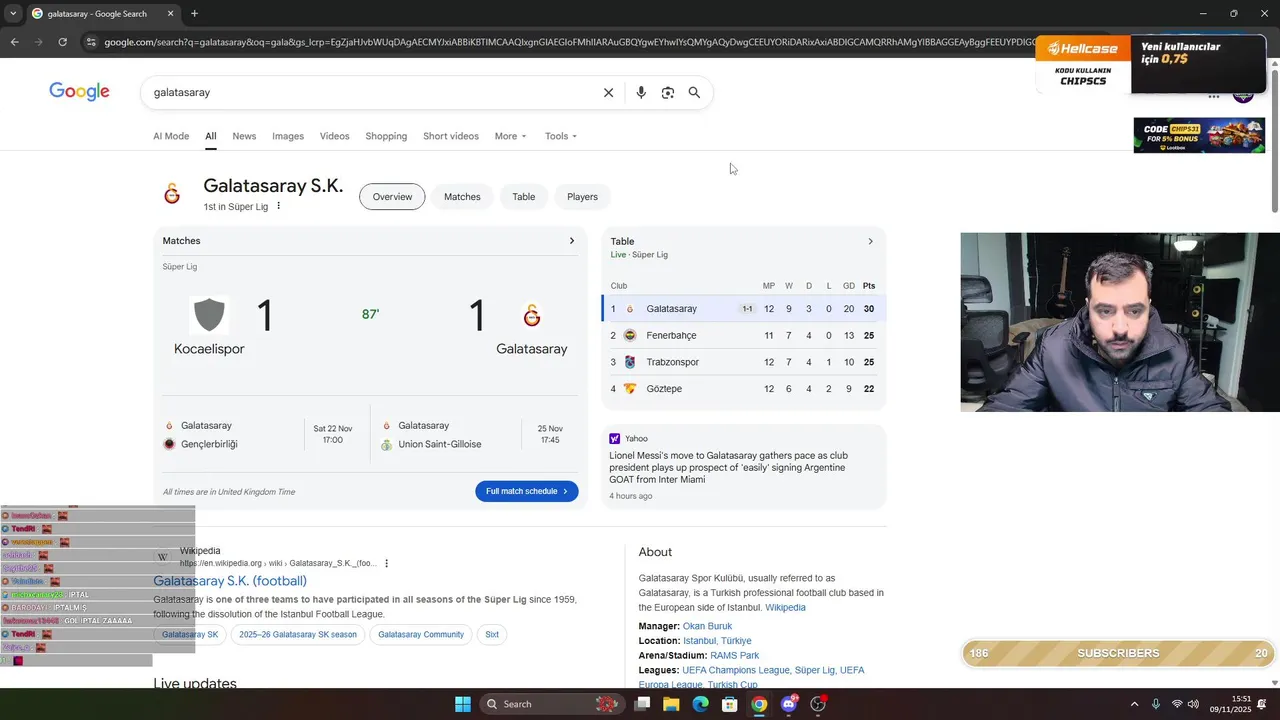Image resolution: width=1280 pixels, height=720 pixels.
Task: Open Windows notification bell
Action: (x=1262, y=704)
